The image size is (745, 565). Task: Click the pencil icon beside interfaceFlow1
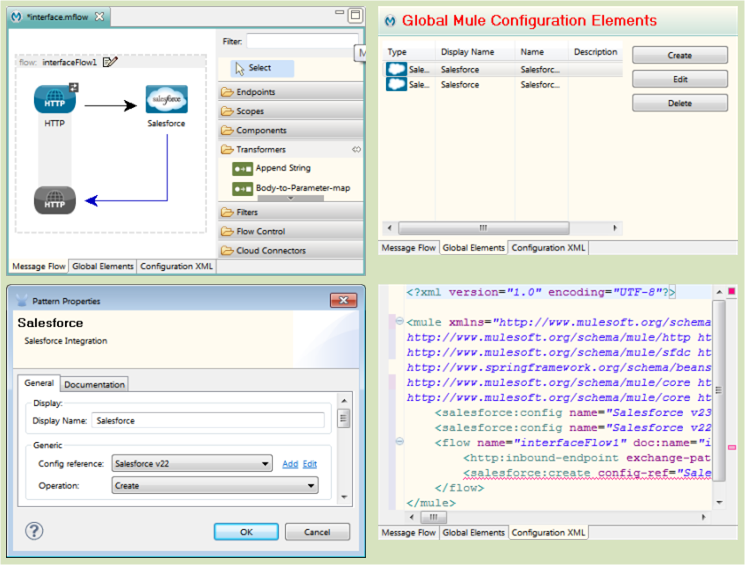pyautogui.click(x=110, y=62)
